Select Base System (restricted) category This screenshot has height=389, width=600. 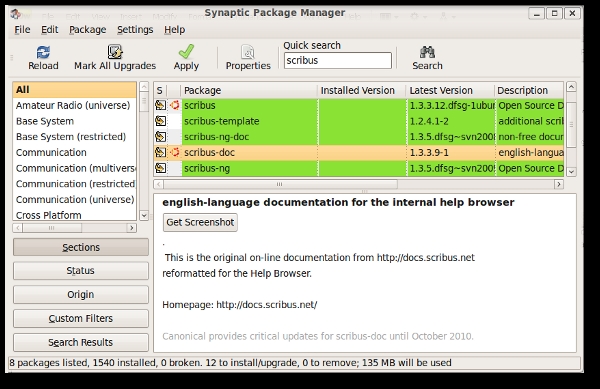(x=75, y=137)
